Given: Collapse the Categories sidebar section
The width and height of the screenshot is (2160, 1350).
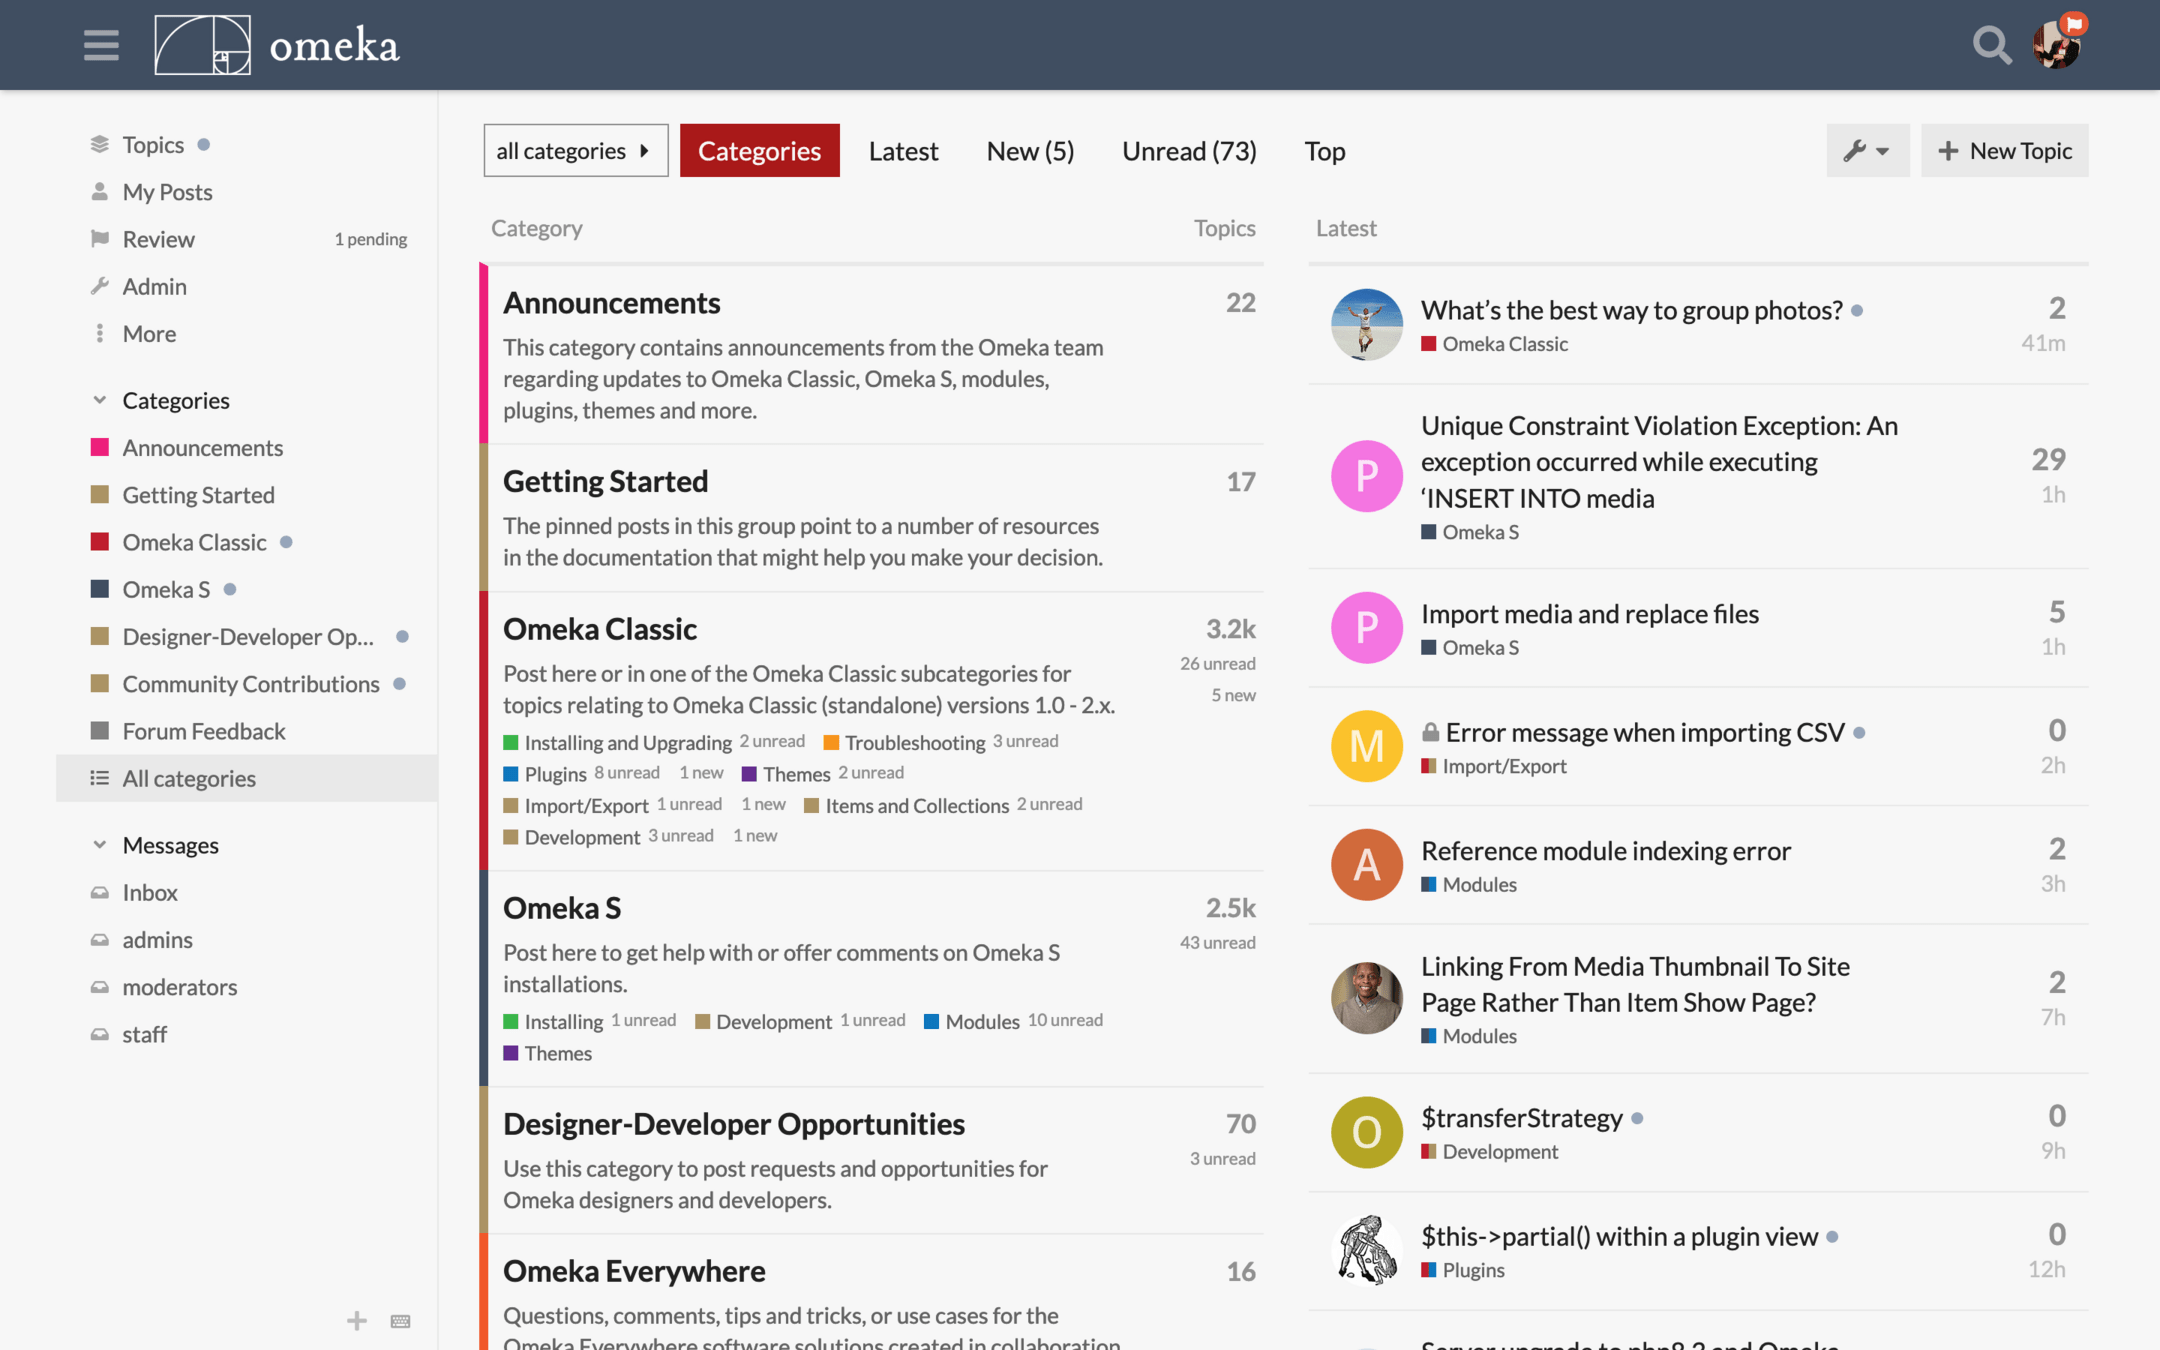Looking at the screenshot, I should 100,400.
